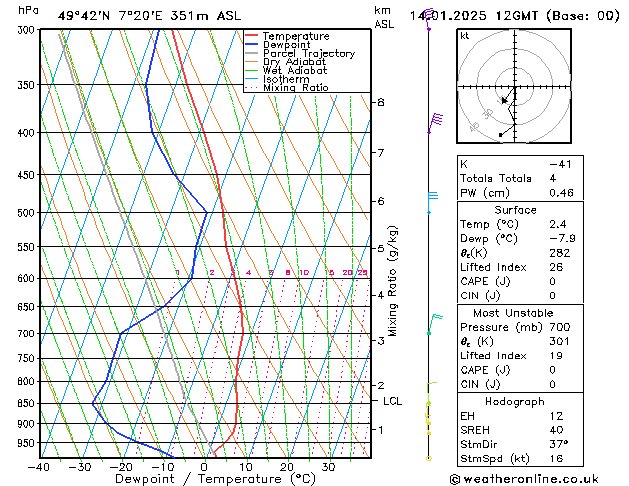Click the LCL level label
The image size is (629, 486).
pyautogui.click(x=392, y=401)
